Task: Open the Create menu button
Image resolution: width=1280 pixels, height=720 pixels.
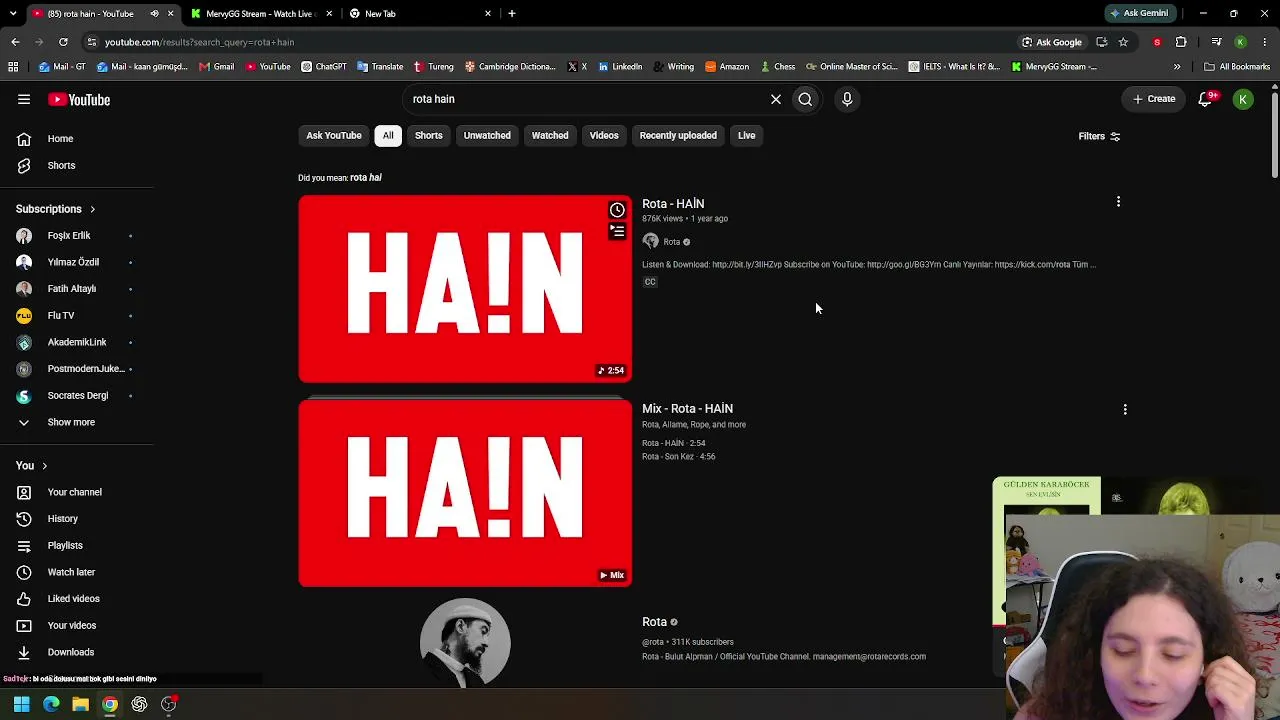Action: tap(1154, 99)
